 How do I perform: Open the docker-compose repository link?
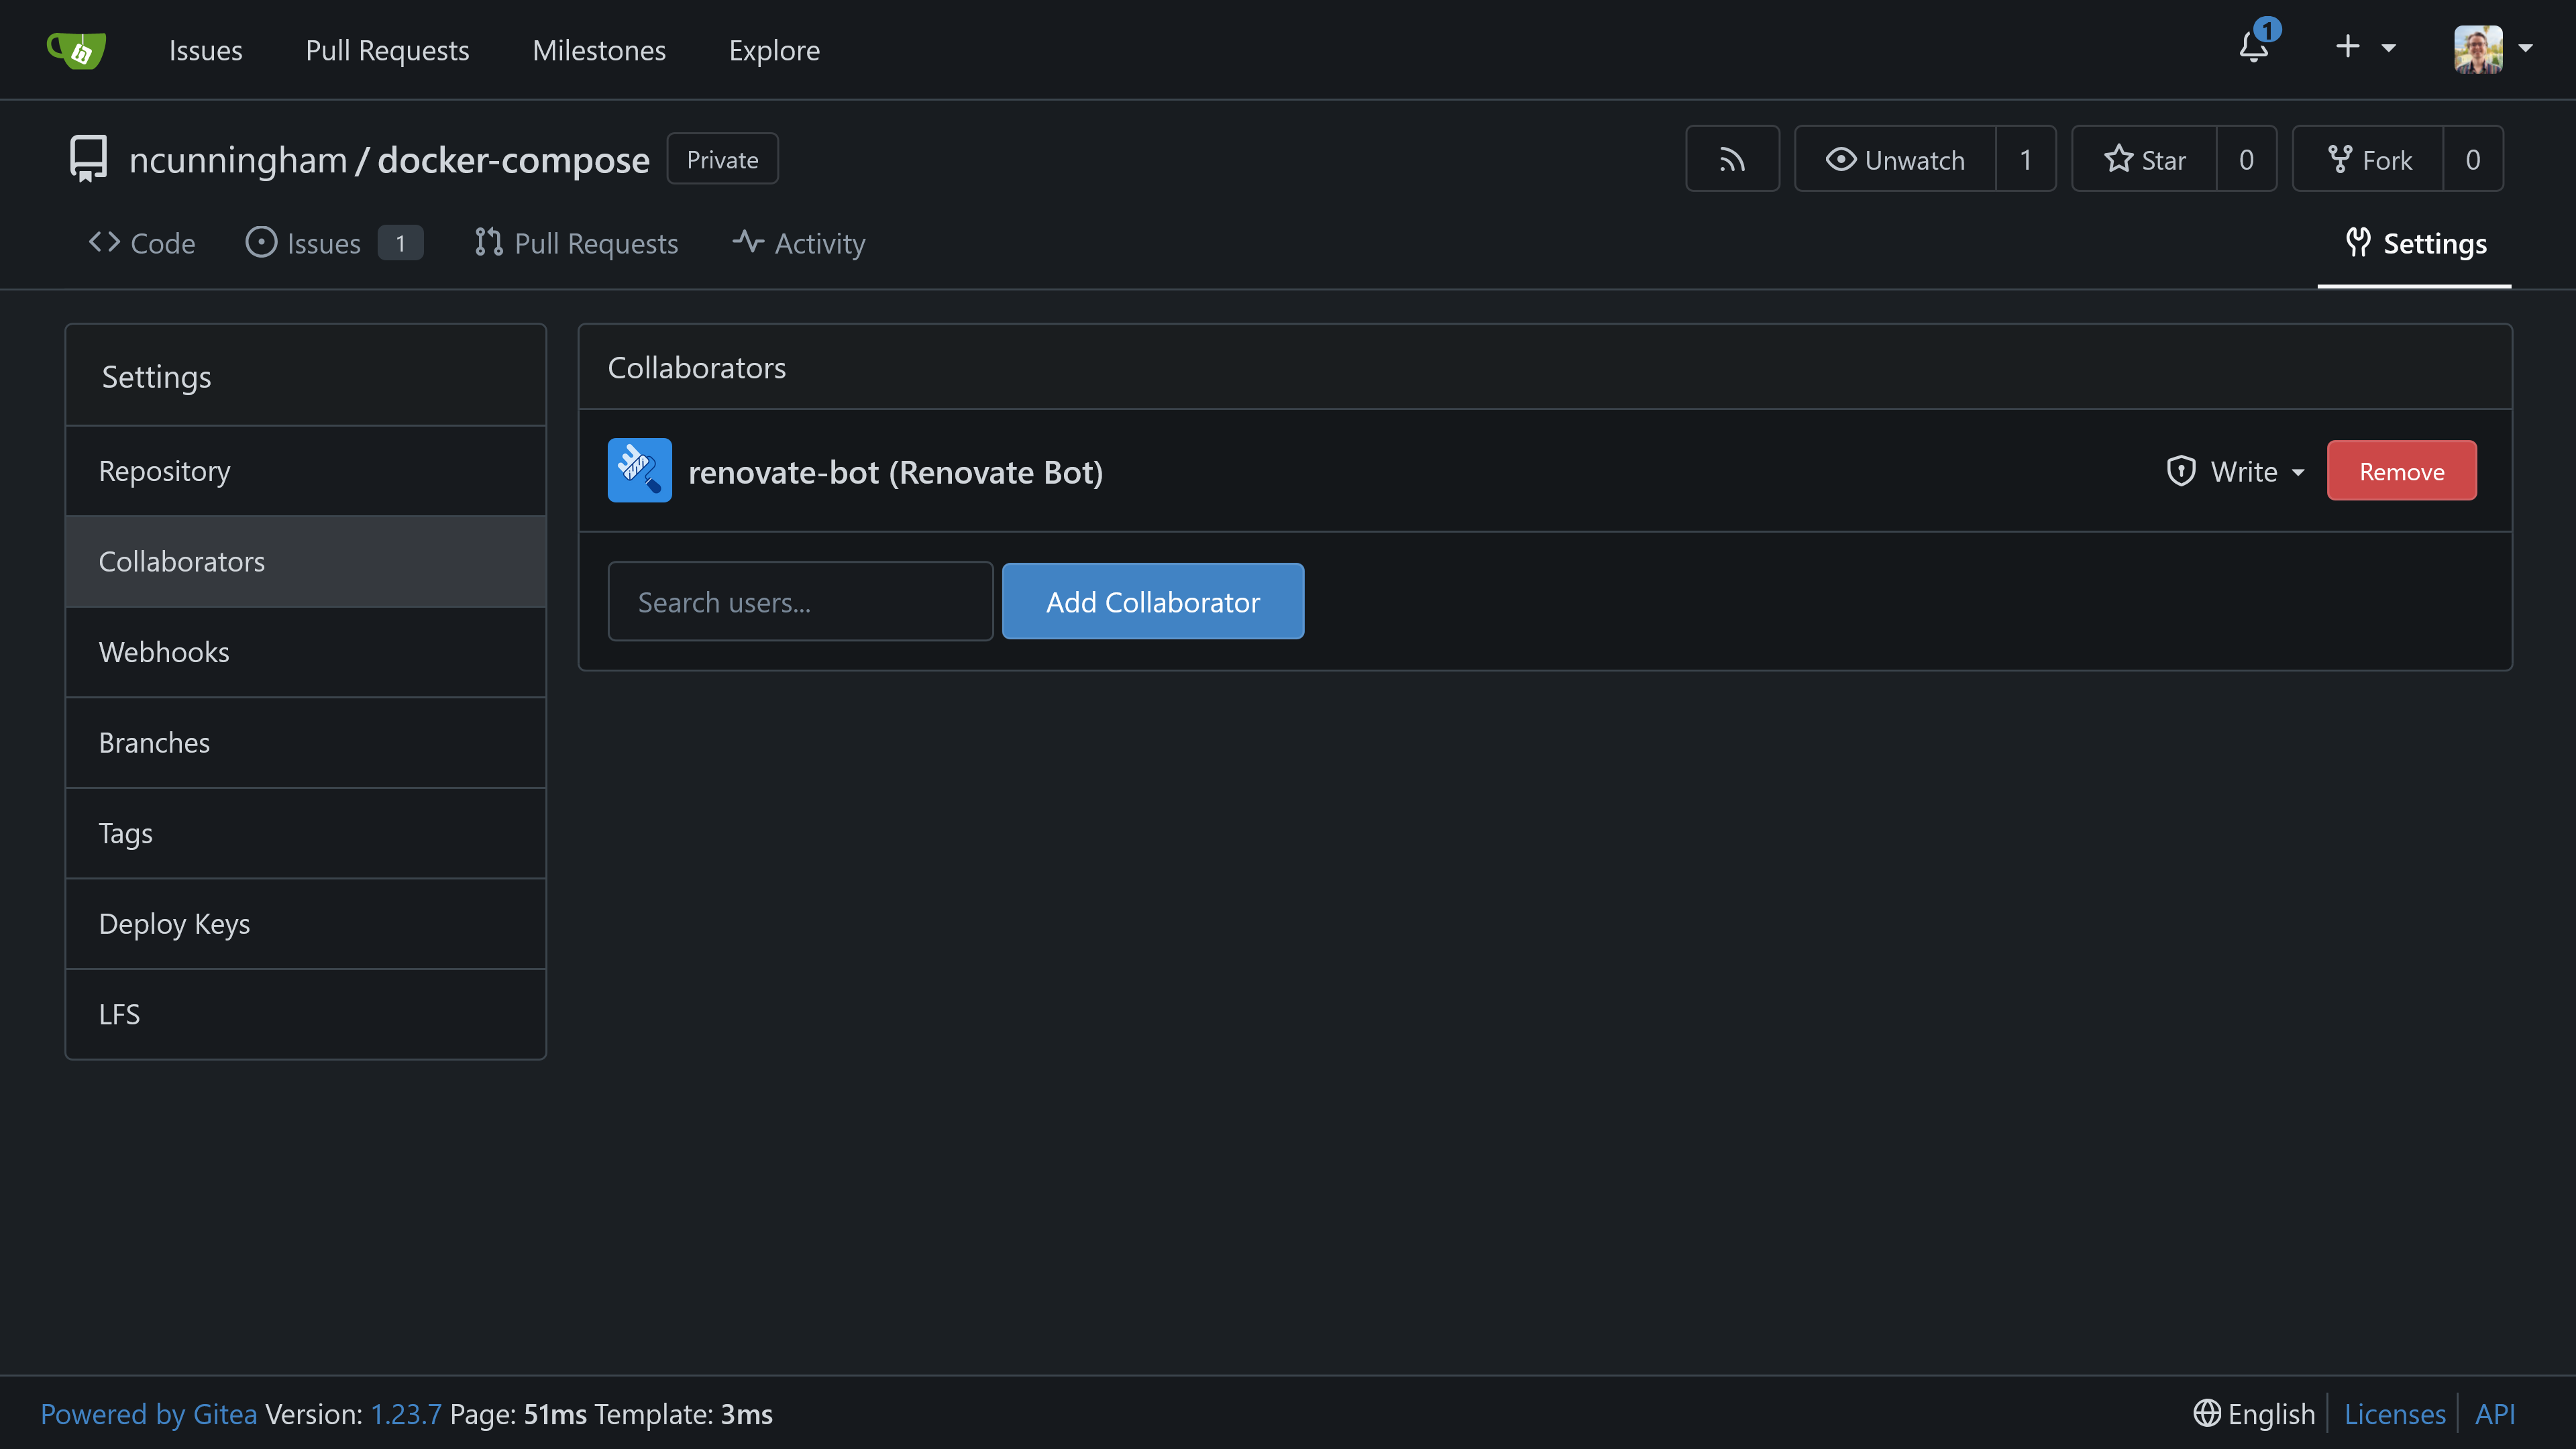click(513, 160)
